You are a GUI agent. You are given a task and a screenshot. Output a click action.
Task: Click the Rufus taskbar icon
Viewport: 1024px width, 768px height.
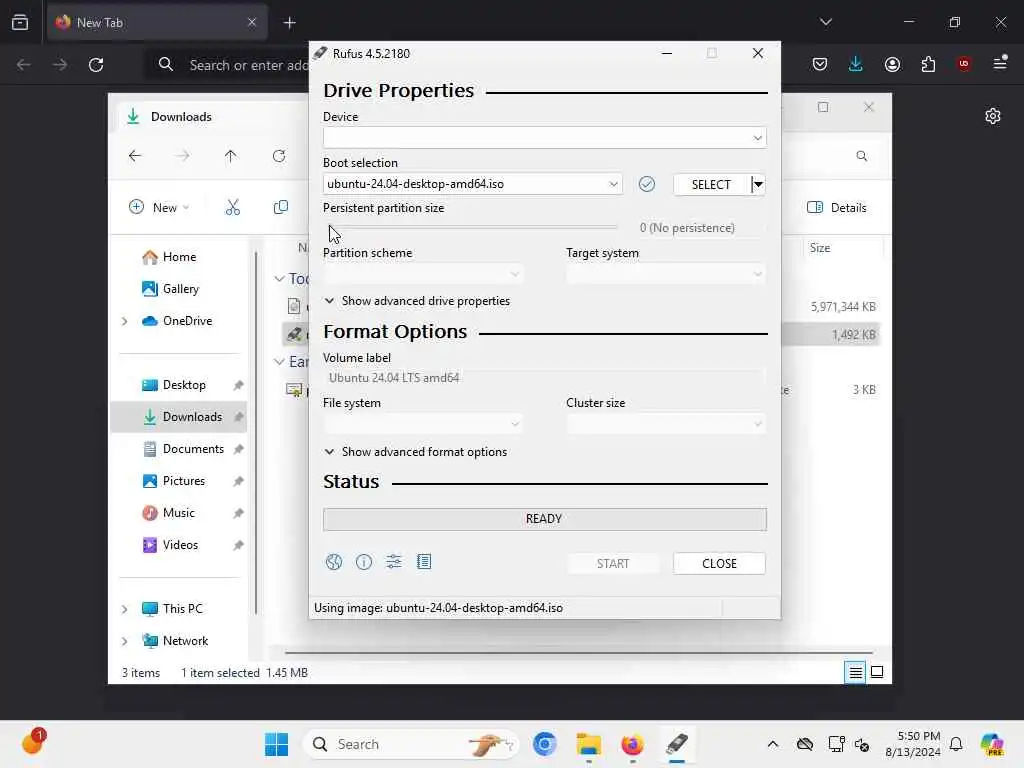pyautogui.click(x=677, y=744)
